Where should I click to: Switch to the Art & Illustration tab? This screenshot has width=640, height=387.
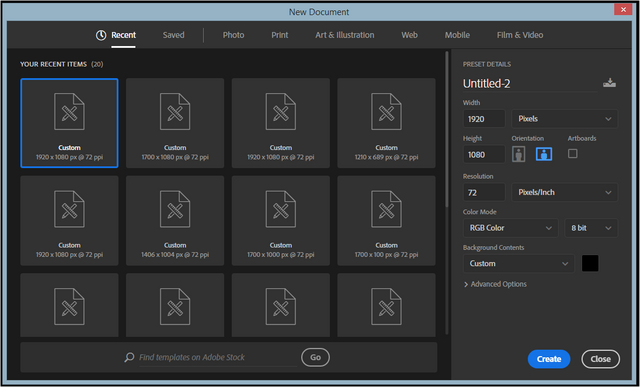pos(344,35)
